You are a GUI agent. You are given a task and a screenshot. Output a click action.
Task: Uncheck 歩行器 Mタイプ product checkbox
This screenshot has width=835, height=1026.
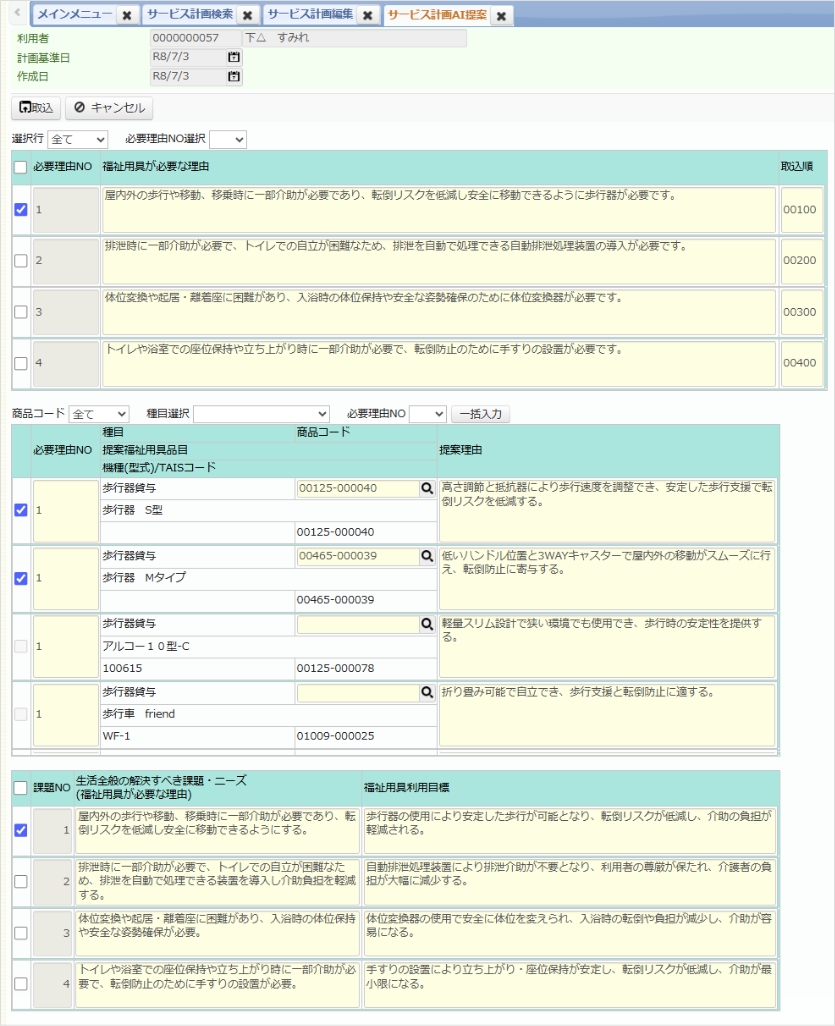(21, 578)
